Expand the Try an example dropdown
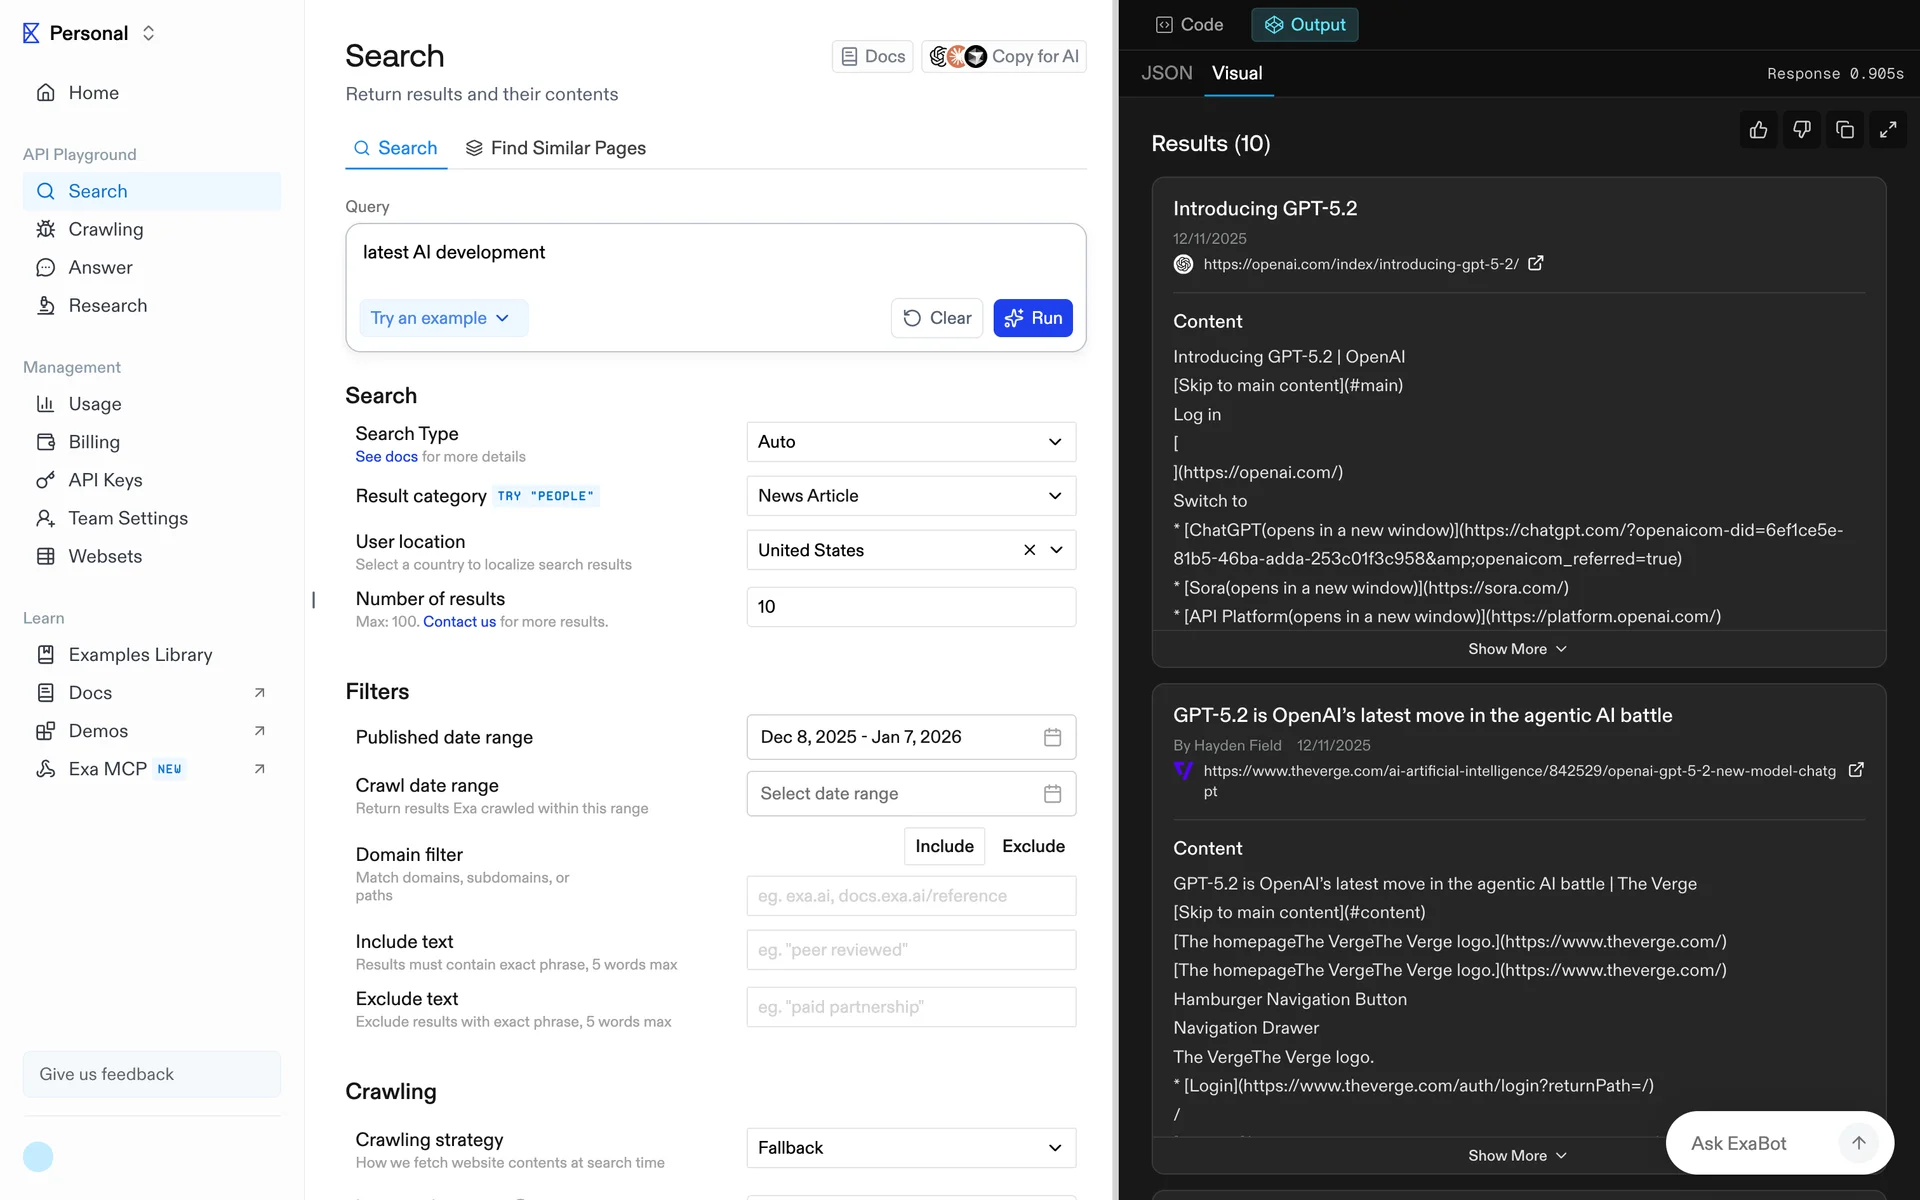This screenshot has width=1920, height=1200. [441, 318]
